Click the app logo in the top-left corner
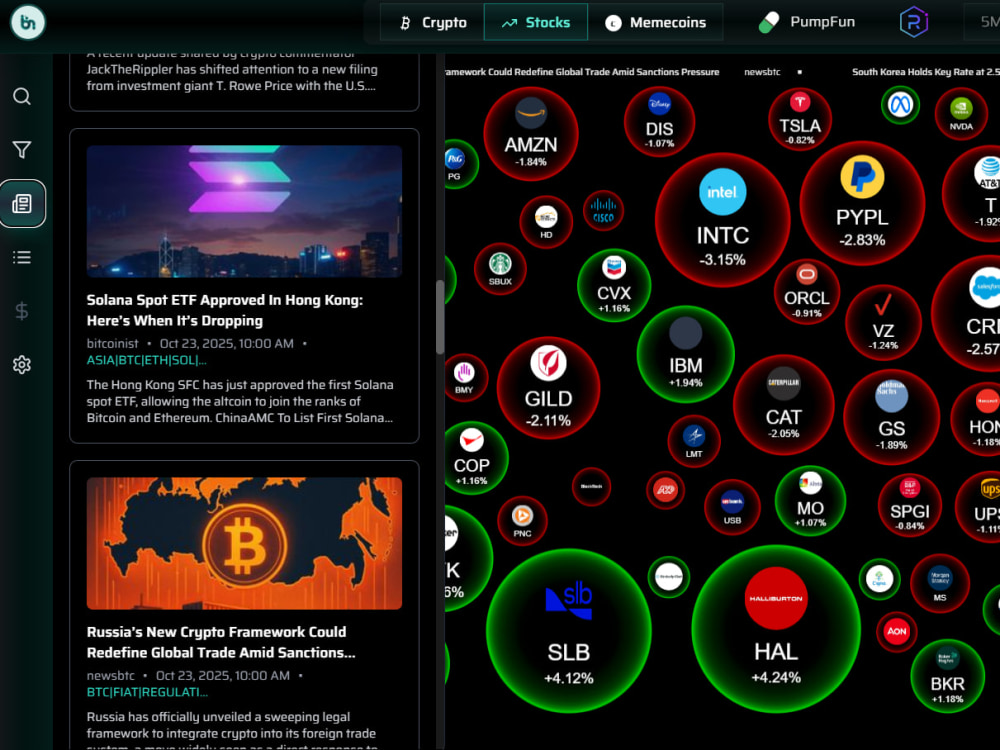The width and height of the screenshot is (1000, 750). (28, 22)
